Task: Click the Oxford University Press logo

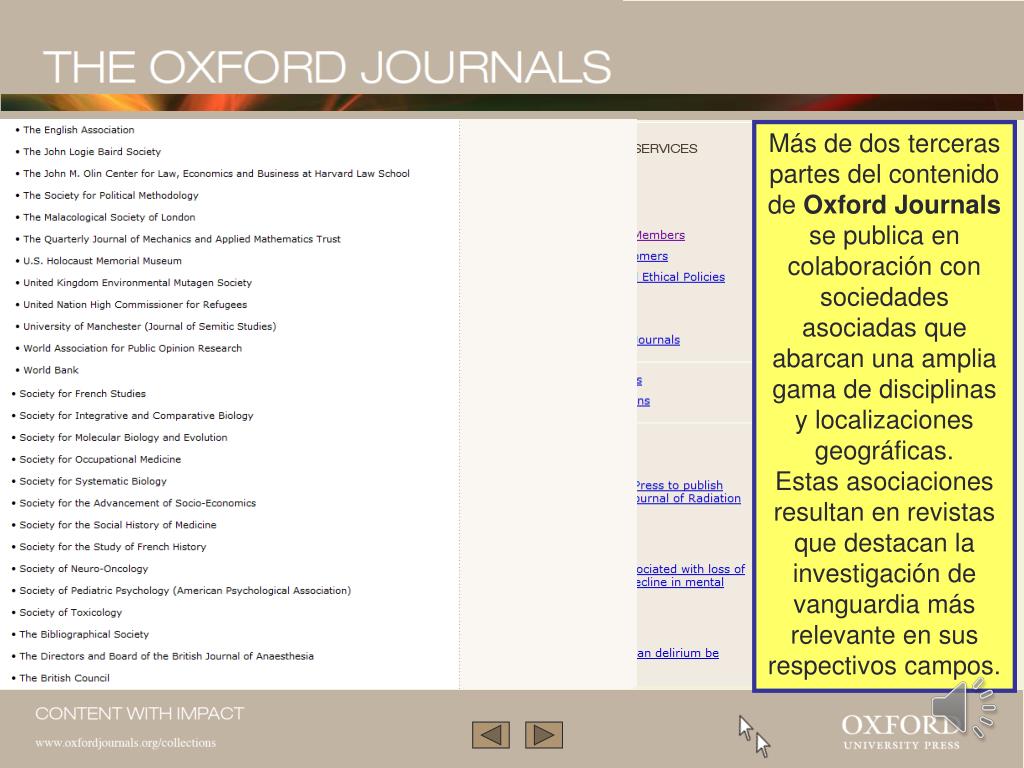Action: click(x=901, y=731)
